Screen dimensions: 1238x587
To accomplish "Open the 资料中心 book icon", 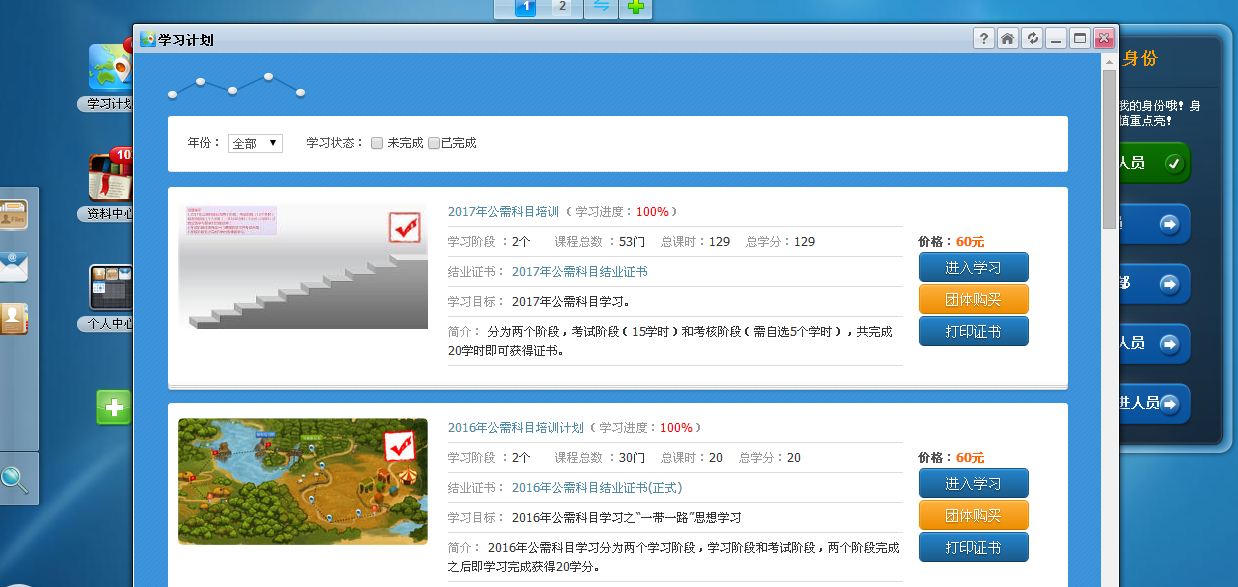I will pyautogui.click(x=110, y=178).
